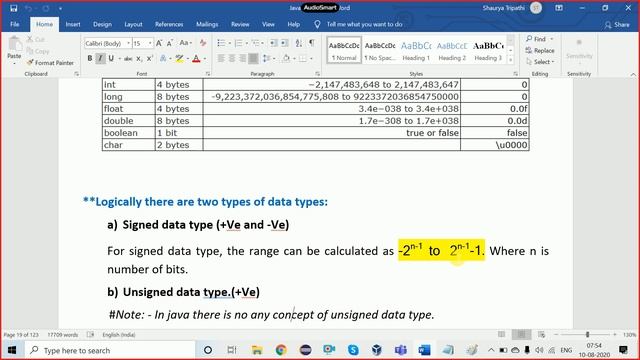Justify the paragraph text
The width and height of the screenshot is (640, 360).
(253, 59)
